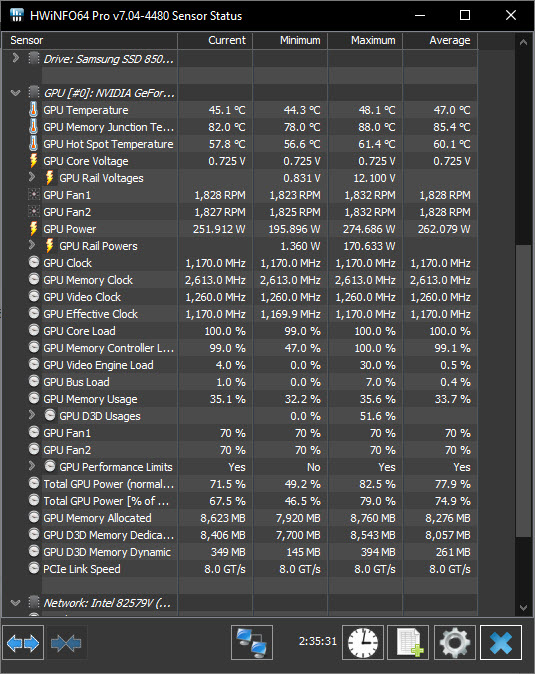Collapse the NVIDIA GeForce GPU section

15,92
